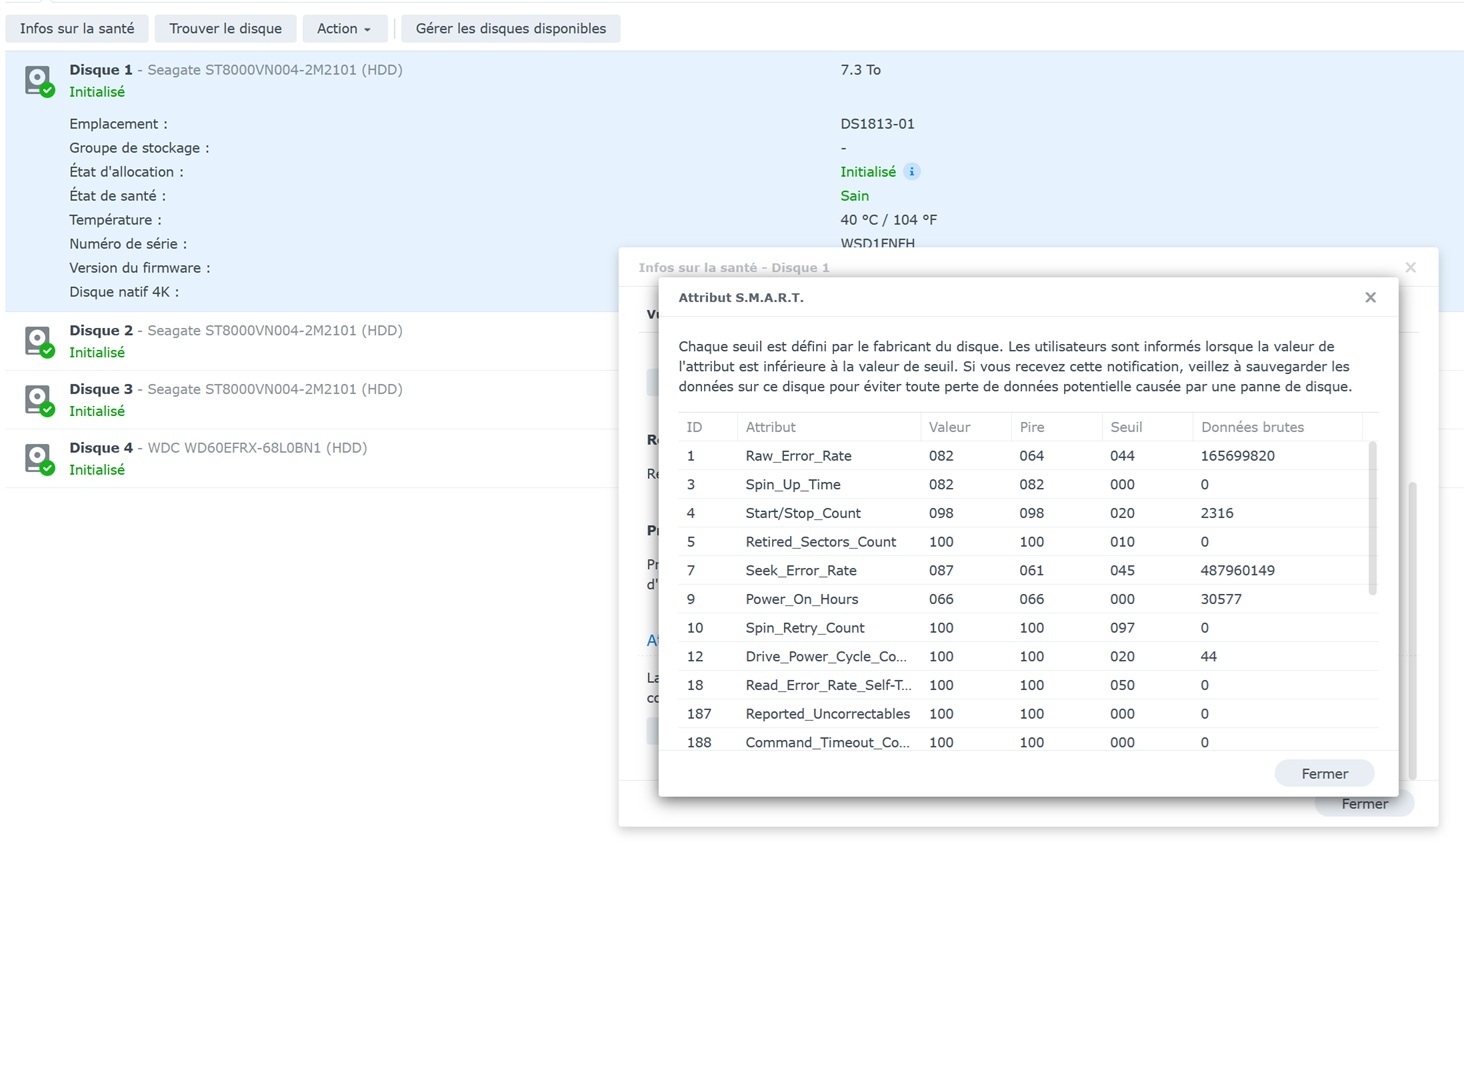
Task: Click raw value 2316
Action: [x=1217, y=513]
